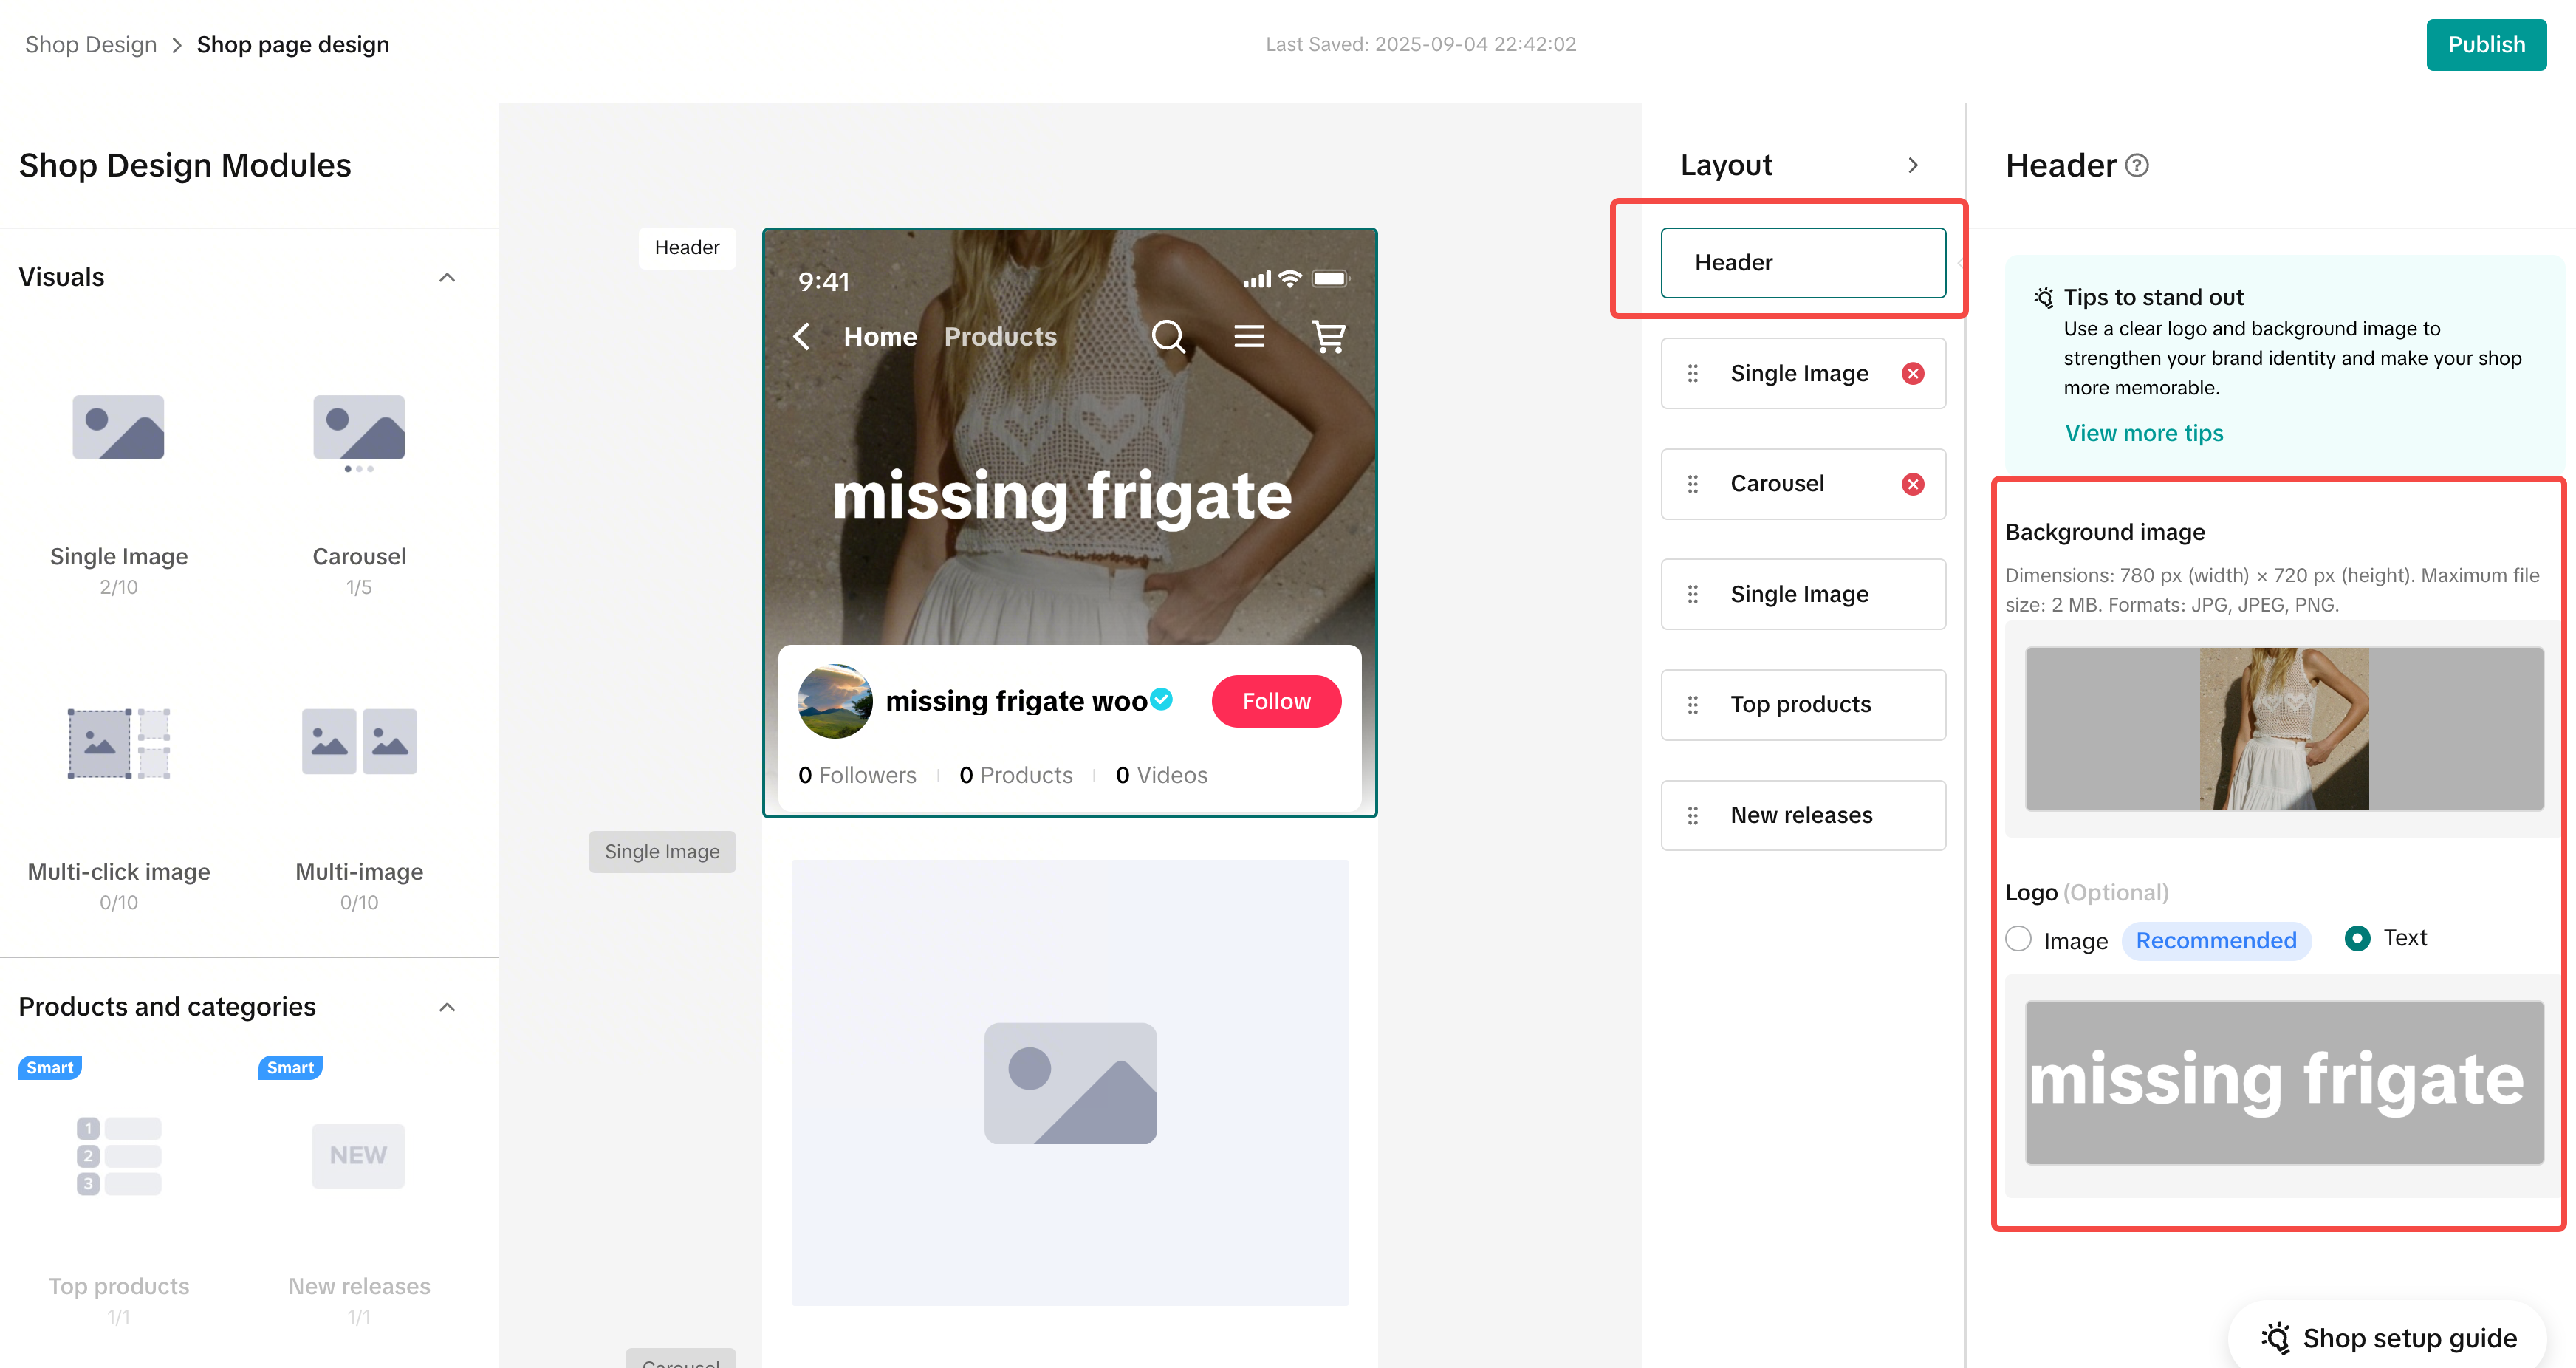2576x1368 pixels.
Task: Click the drag handle of New releases row
Action: click(1693, 816)
